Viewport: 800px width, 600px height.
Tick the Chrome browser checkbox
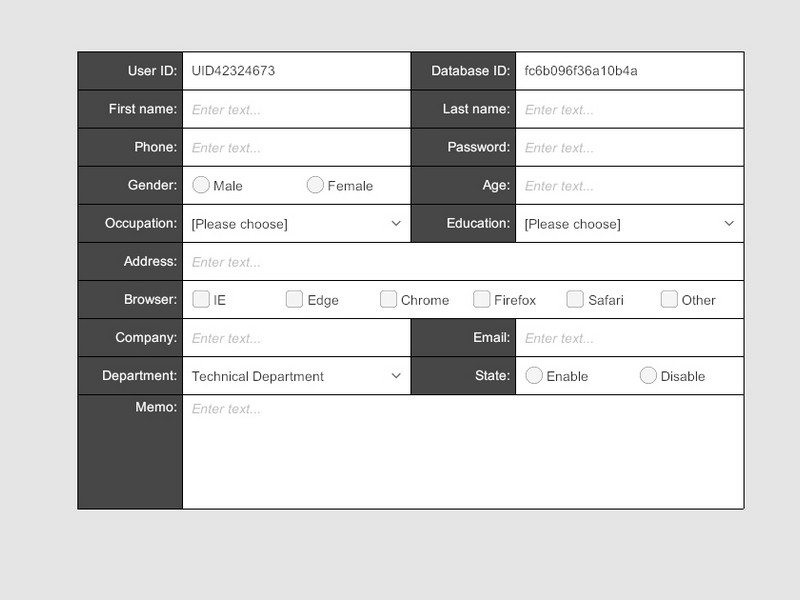pyautogui.click(x=388, y=299)
